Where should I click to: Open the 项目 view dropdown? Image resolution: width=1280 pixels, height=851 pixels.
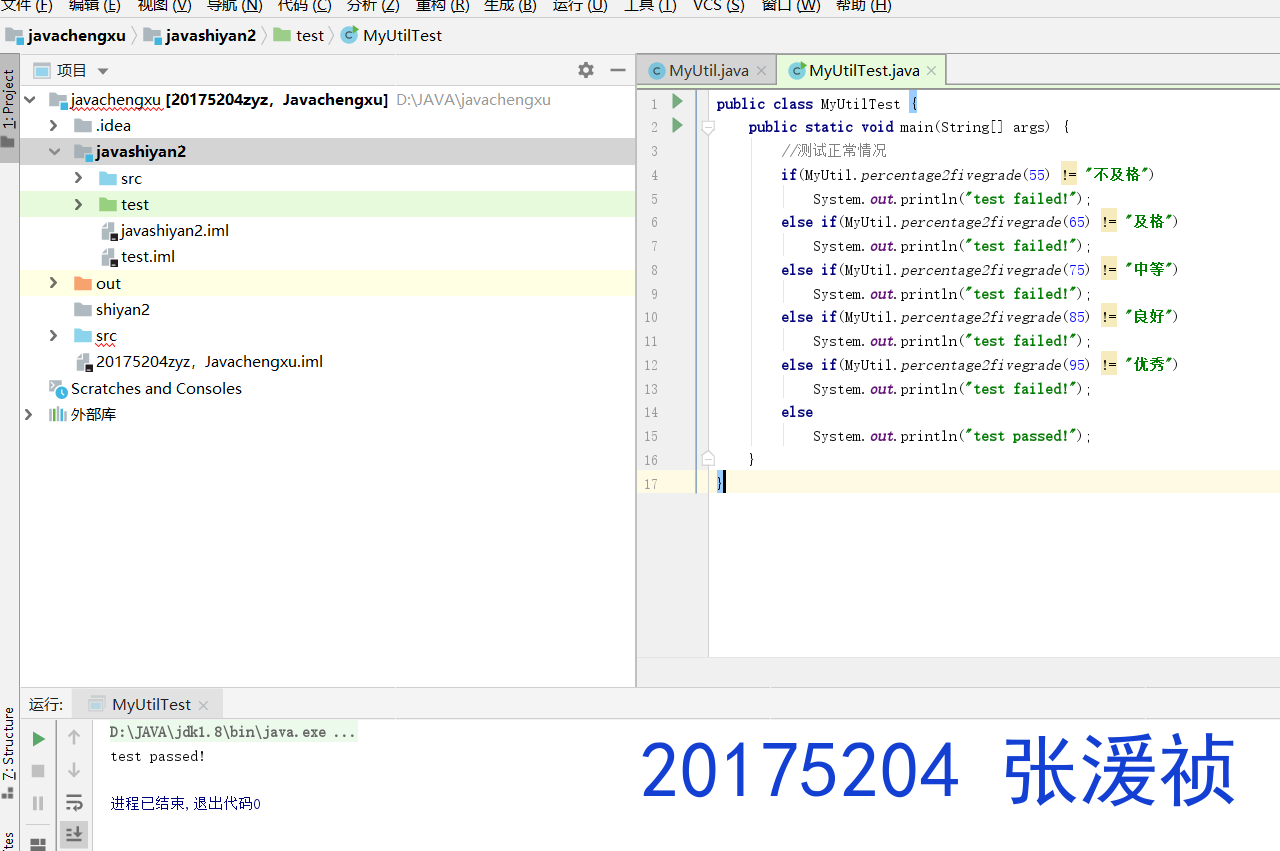click(x=102, y=71)
